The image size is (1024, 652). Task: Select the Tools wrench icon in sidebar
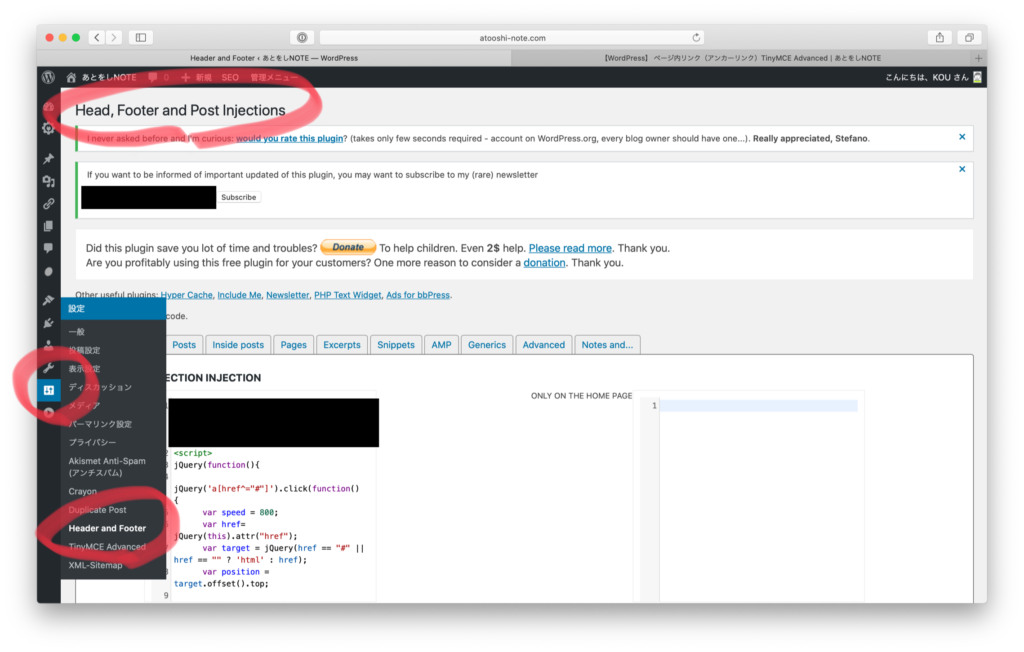point(48,368)
